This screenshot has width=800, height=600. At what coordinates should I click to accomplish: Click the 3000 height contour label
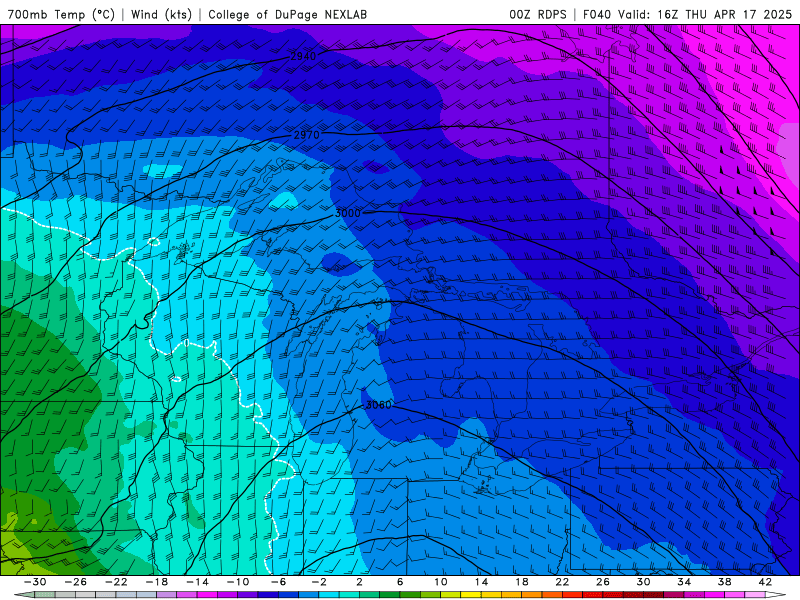coord(347,213)
